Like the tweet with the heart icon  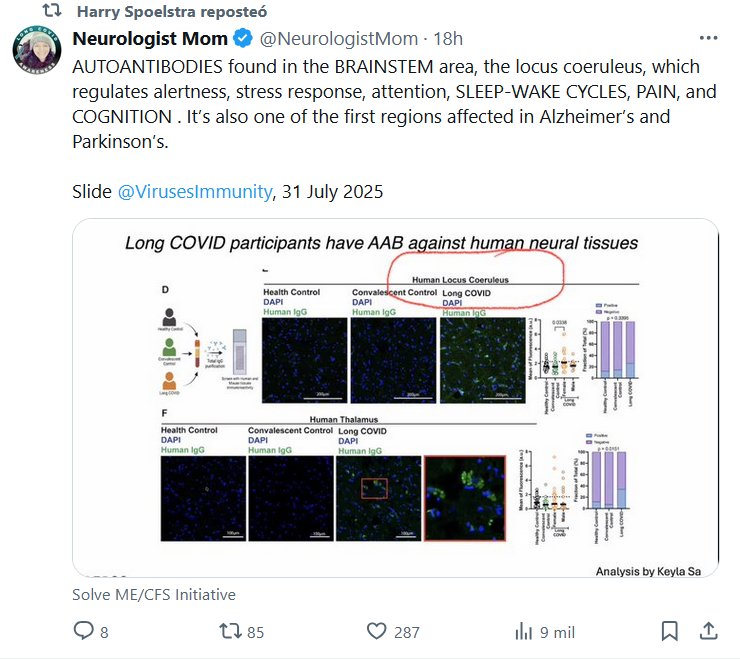376,631
